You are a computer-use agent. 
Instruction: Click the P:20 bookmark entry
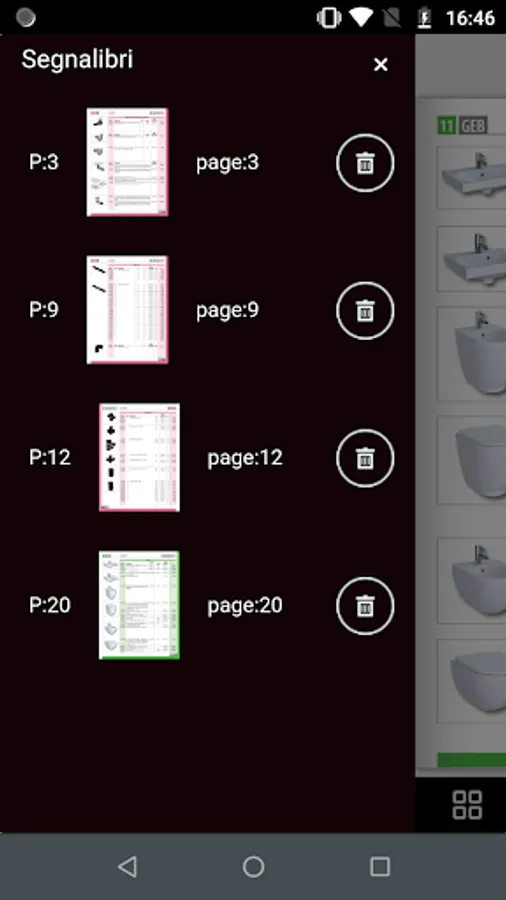click(50, 606)
